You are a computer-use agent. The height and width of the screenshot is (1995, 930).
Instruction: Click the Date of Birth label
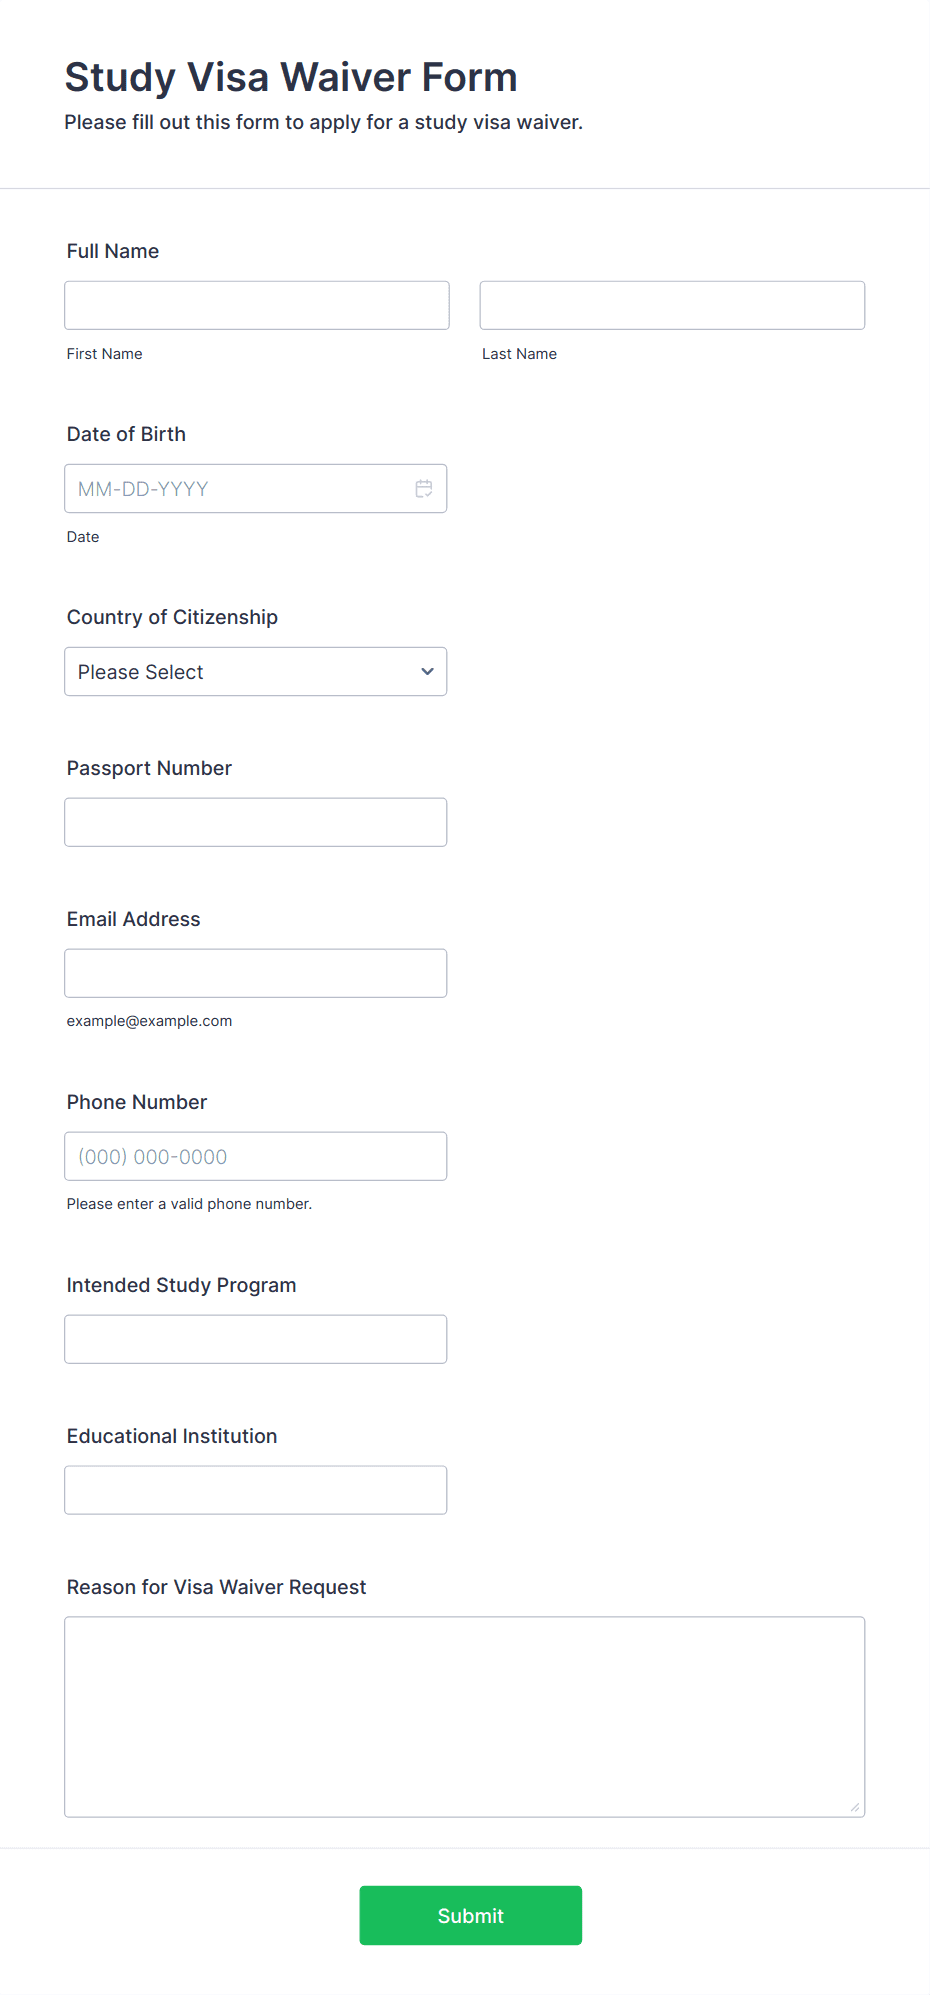pyautogui.click(x=126, y=434)
